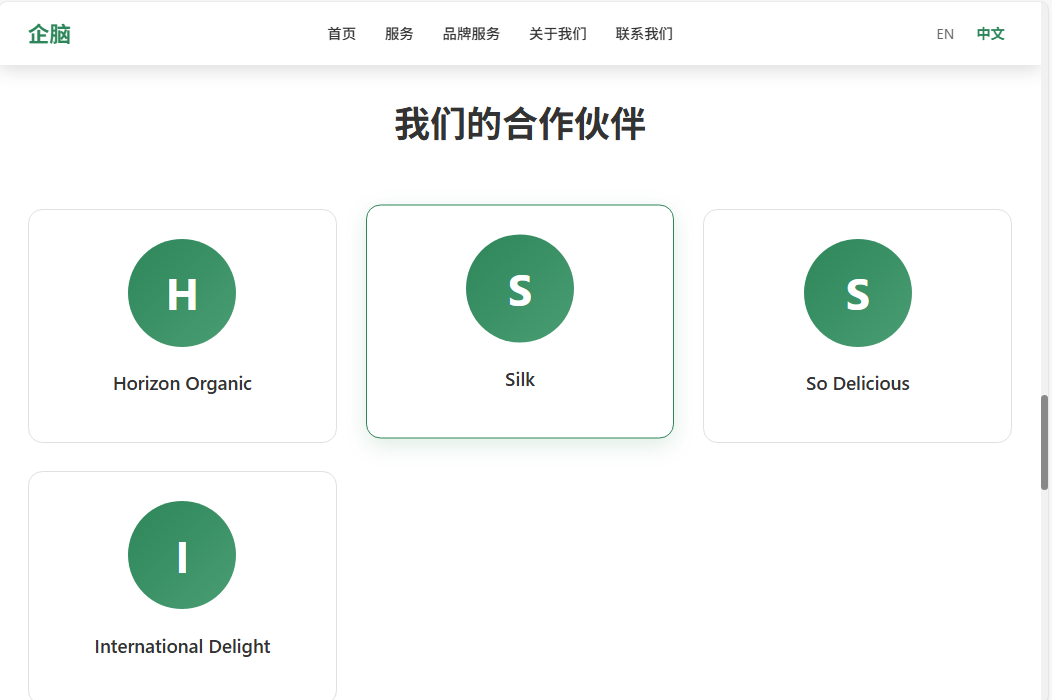
Task: Click the scrollbar track below the thumb
Action: pyautogui.click(x=1045, y=600)
